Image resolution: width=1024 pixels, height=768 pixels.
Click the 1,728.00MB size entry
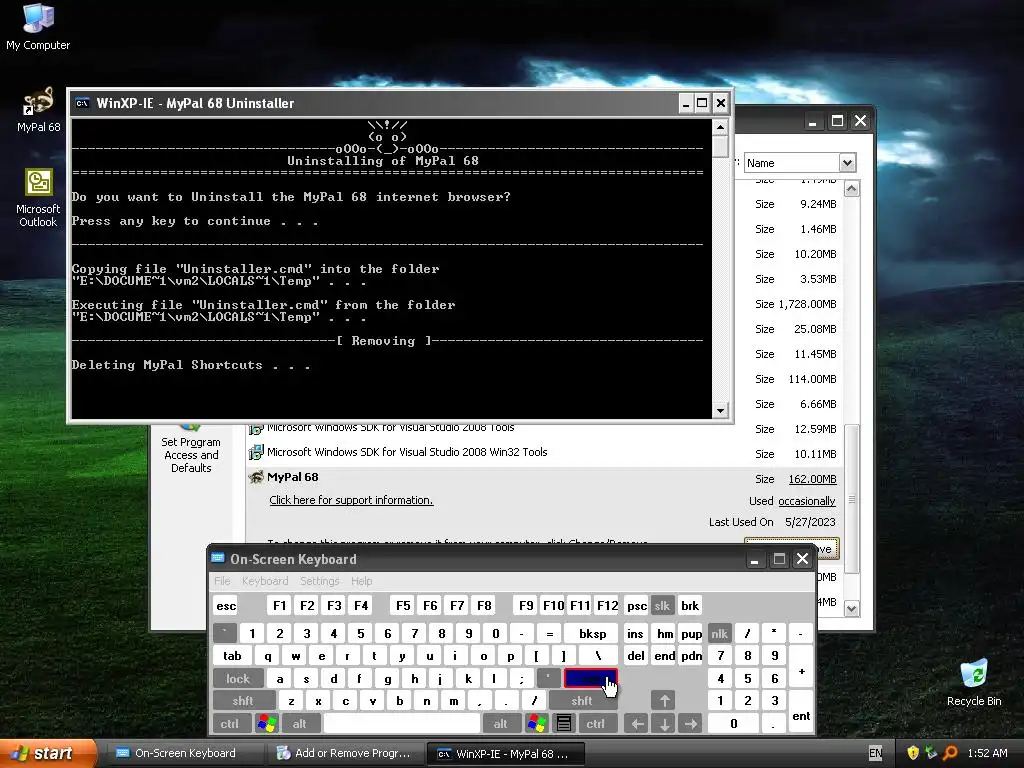coord(808,304)
